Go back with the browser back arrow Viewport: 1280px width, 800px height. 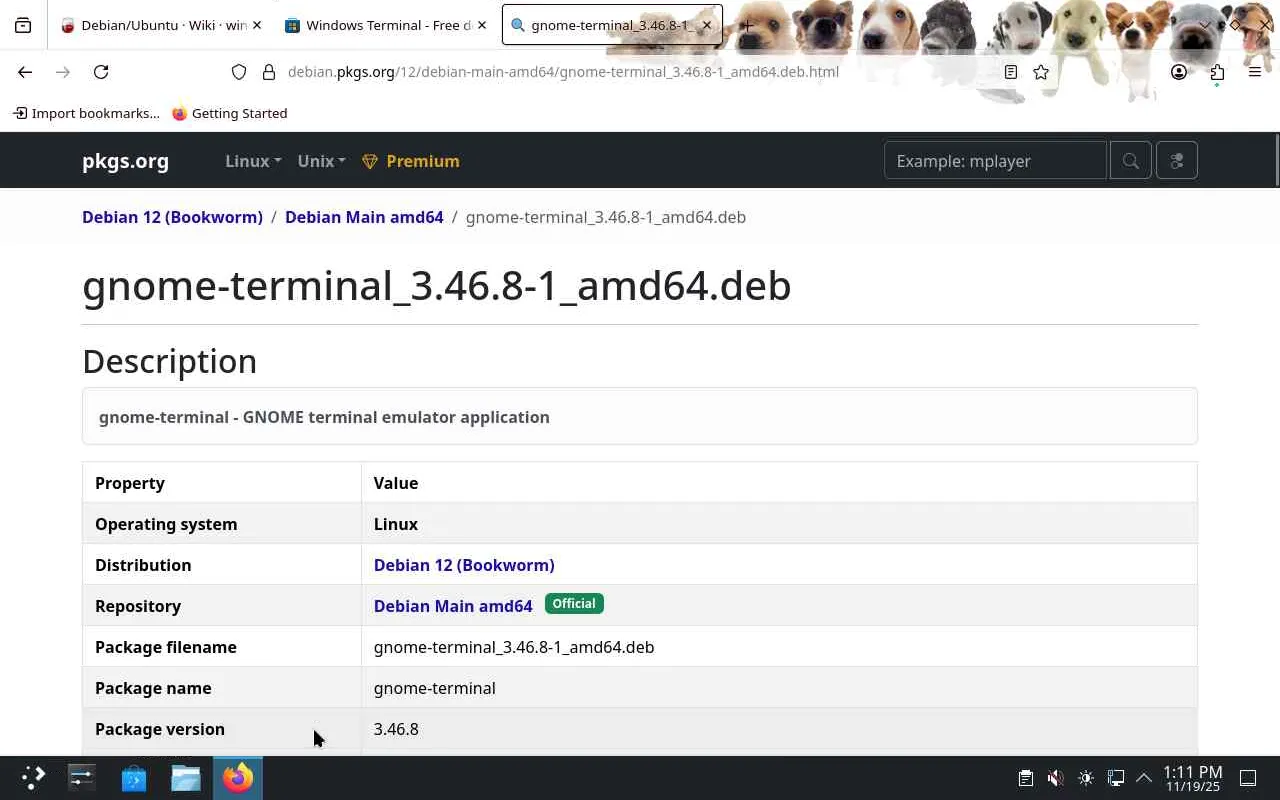[x=25, y=72]
